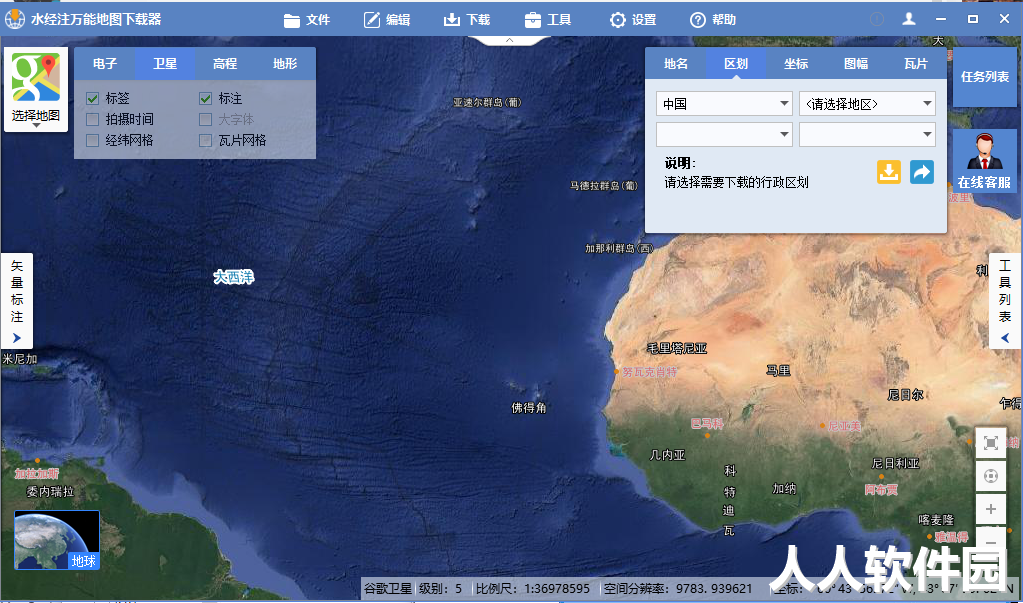Switch to the 图幅 search tab
This screenshot has height=603, width=1023.
[856, 63]
